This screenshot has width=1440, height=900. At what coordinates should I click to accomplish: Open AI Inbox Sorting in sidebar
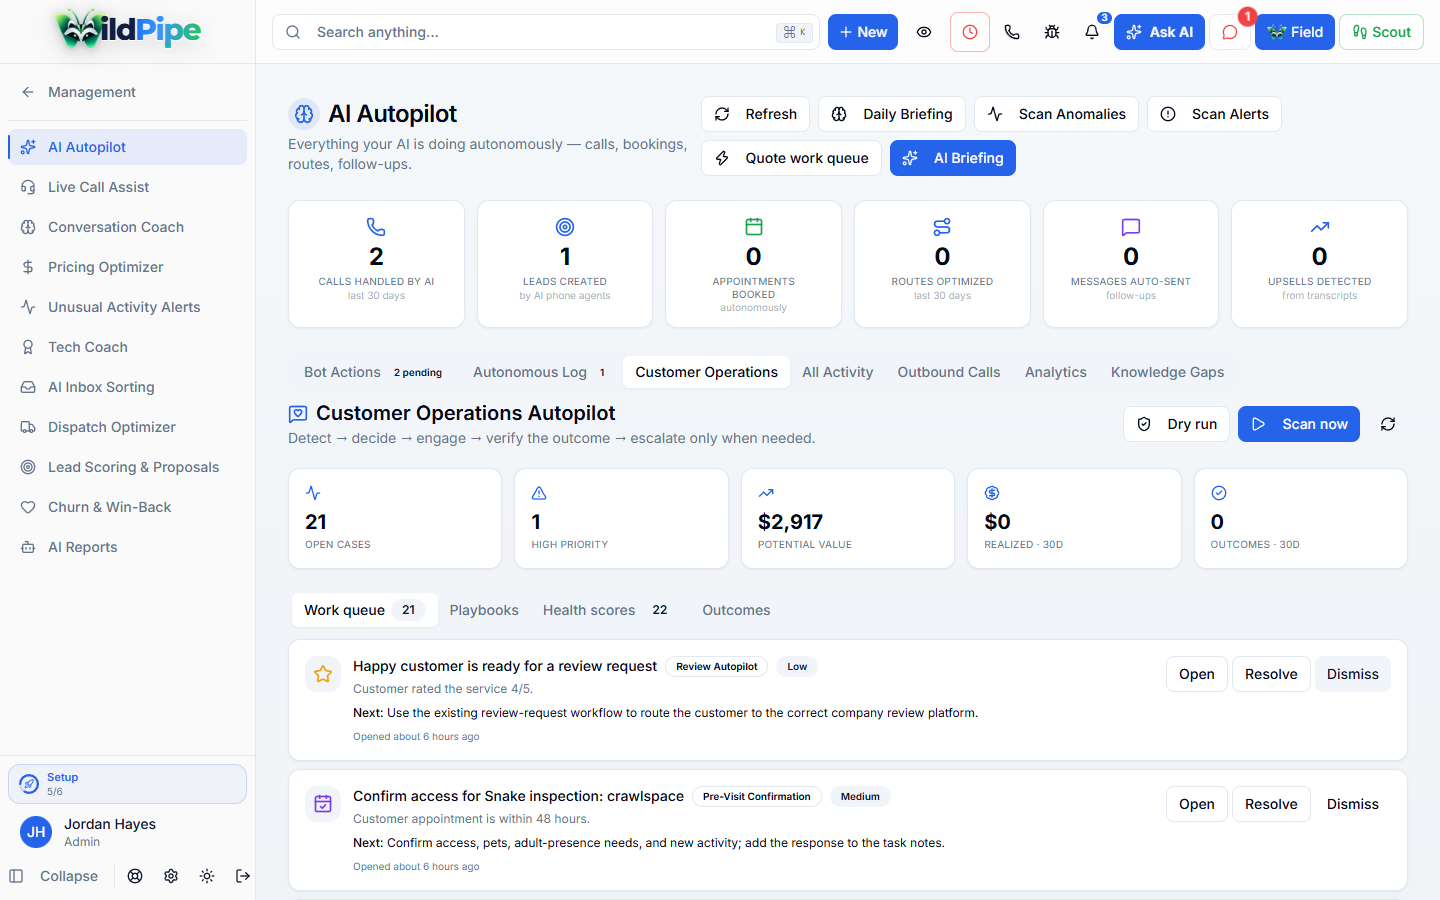127,387
